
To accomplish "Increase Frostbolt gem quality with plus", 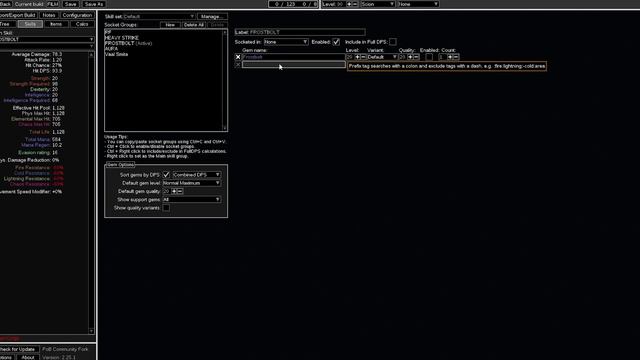I will click(x=410, y=57).
